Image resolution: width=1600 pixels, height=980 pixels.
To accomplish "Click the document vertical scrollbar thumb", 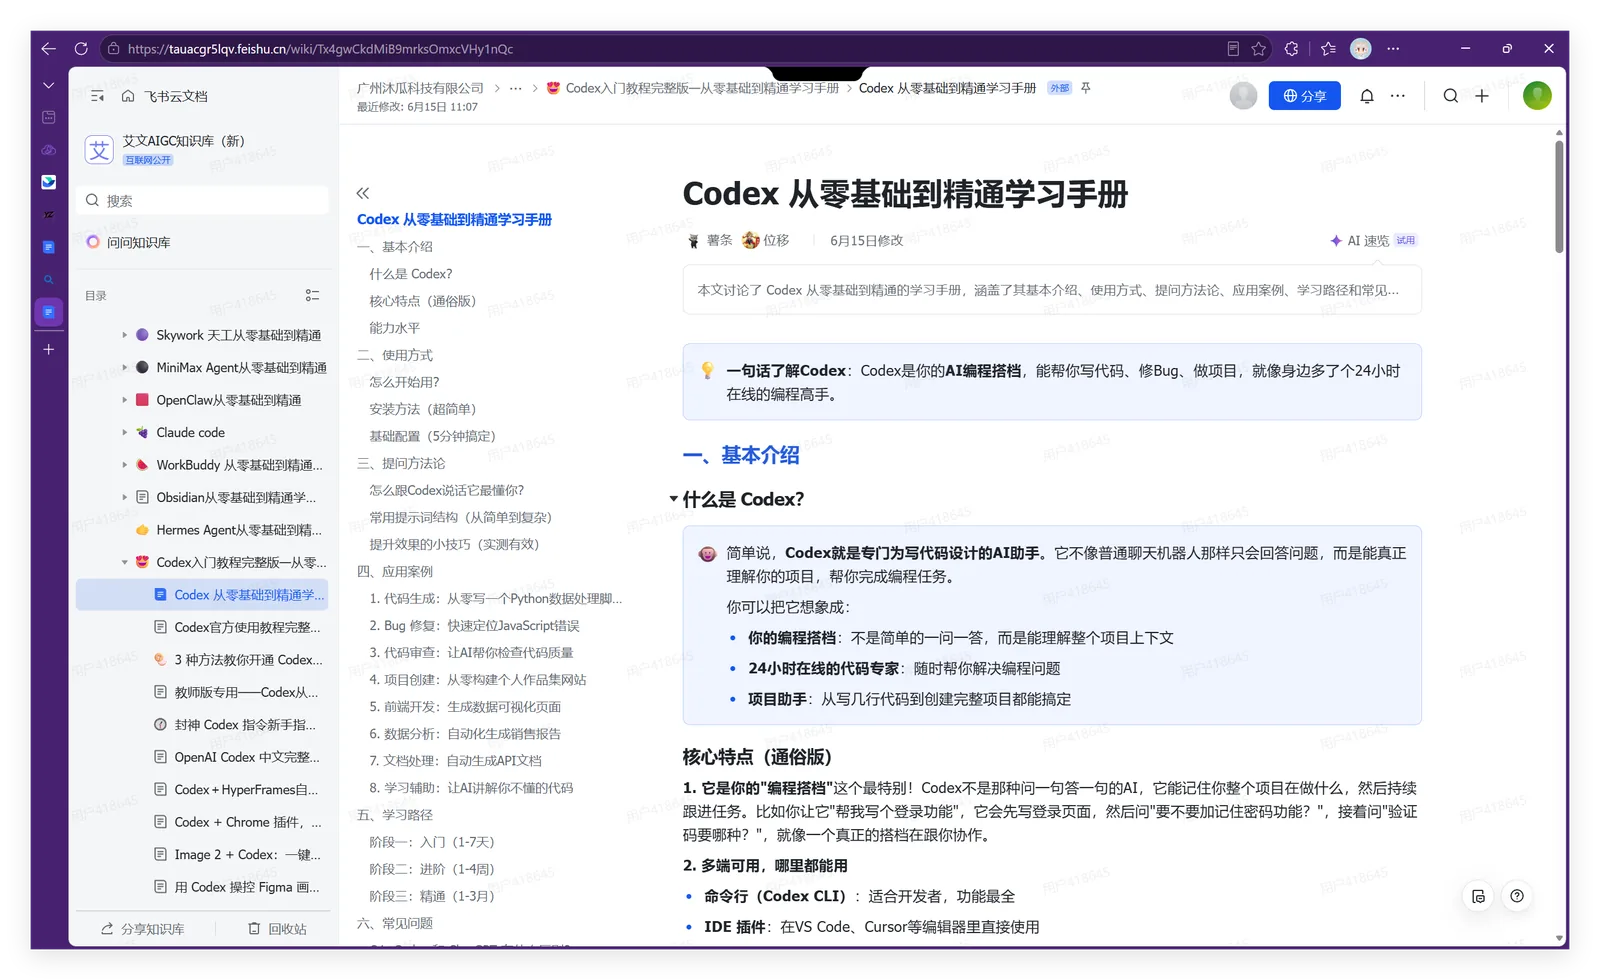I will (1559, 195).
